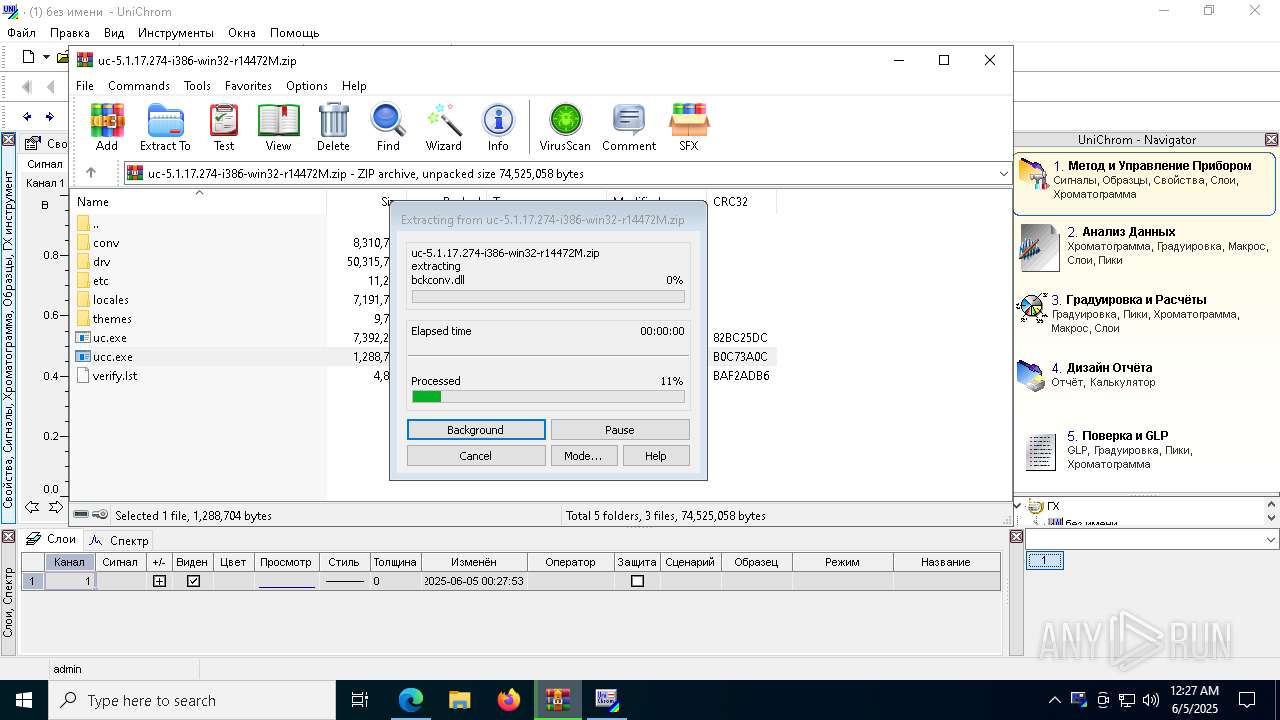
Task: Add a Comment to the archive
Action: tap(629, 127)
